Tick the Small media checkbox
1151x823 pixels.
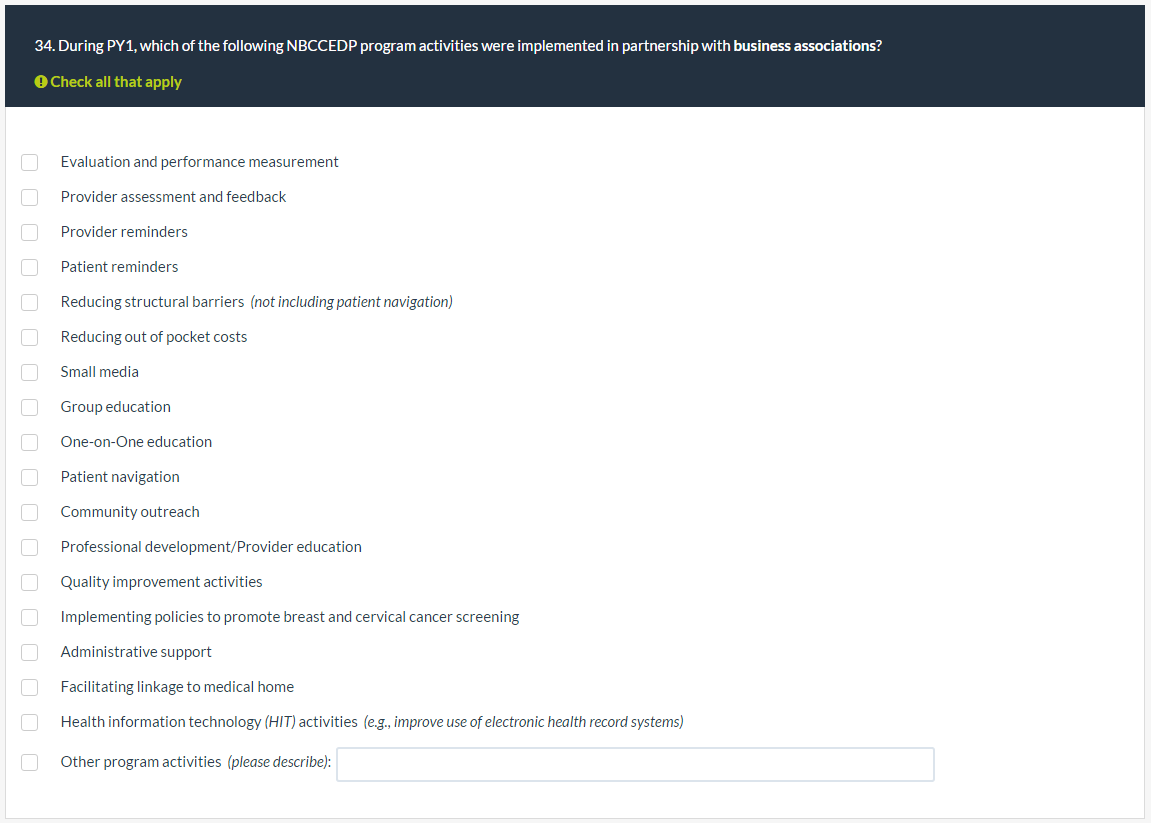(x=30, y=372)
